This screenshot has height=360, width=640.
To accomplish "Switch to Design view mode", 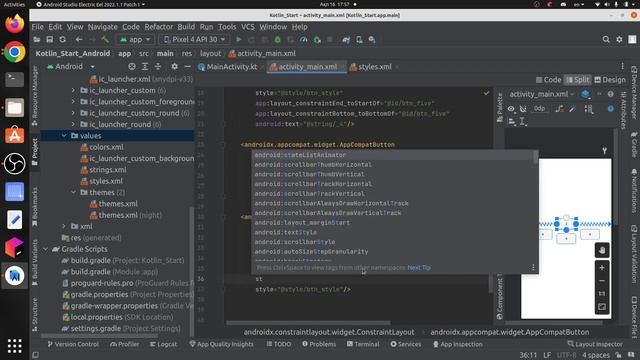I will (610, 80).
